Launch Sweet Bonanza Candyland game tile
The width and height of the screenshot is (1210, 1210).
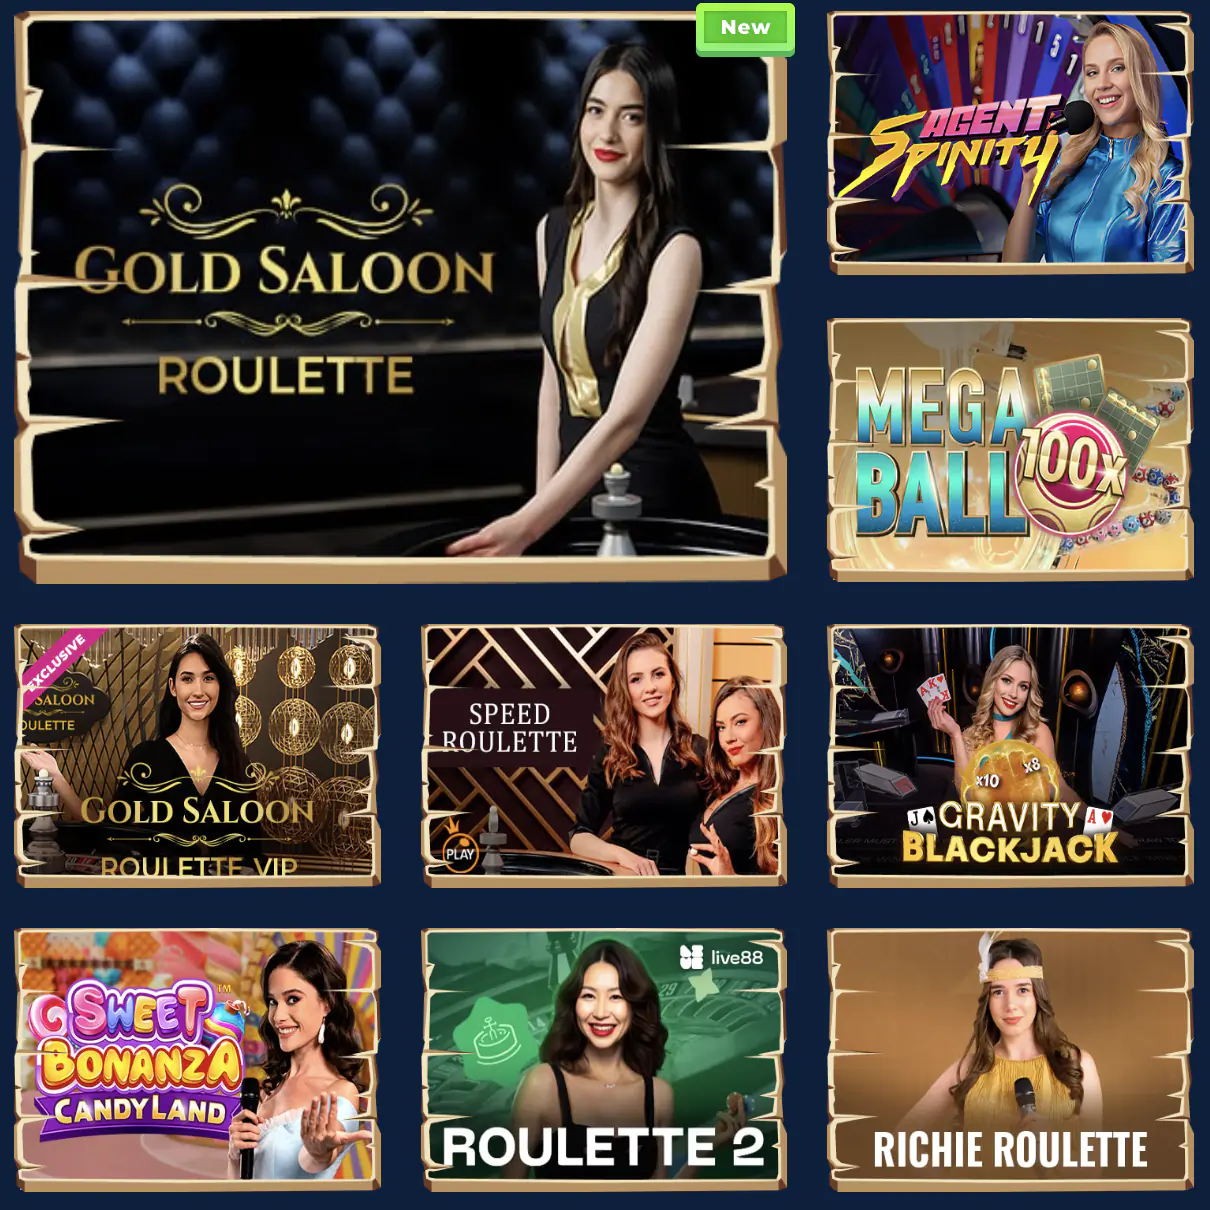(197, 1060)
